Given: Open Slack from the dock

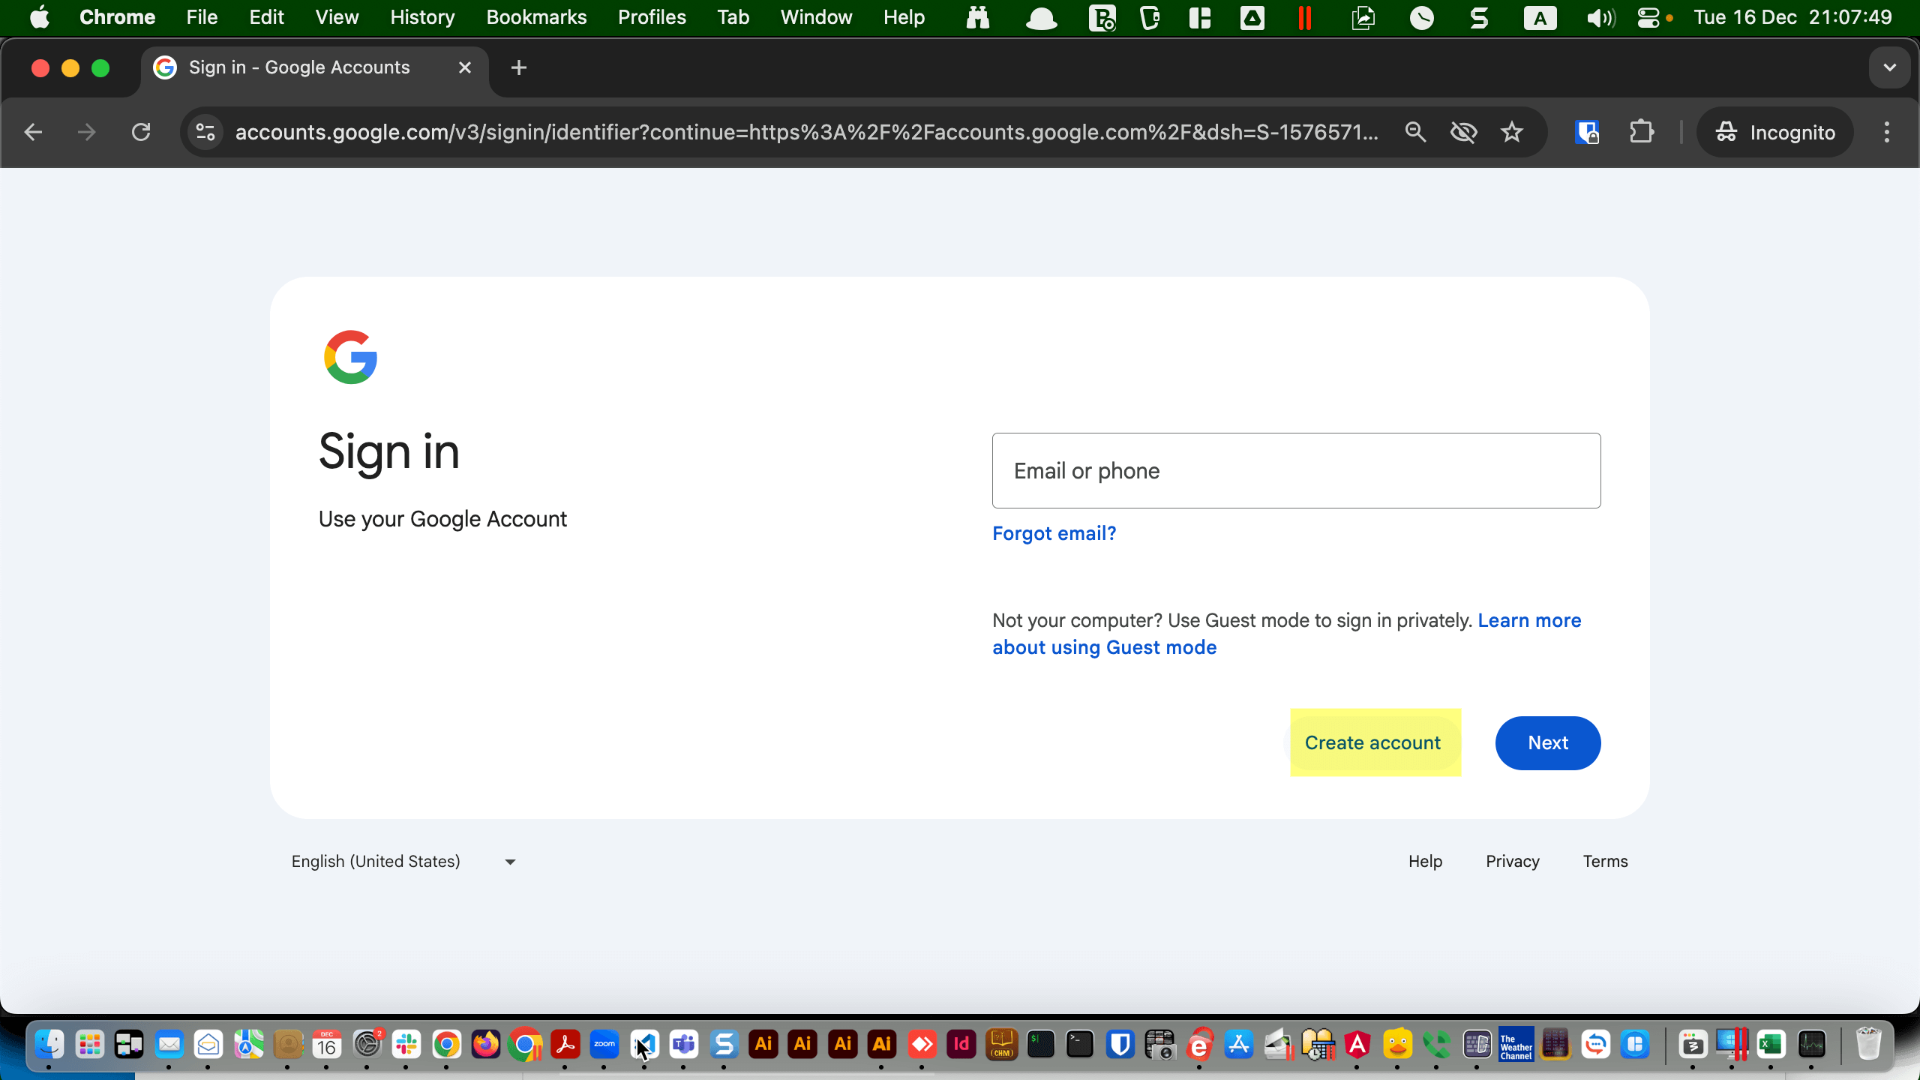Looking at the screenshot, I should point(406,1044).
